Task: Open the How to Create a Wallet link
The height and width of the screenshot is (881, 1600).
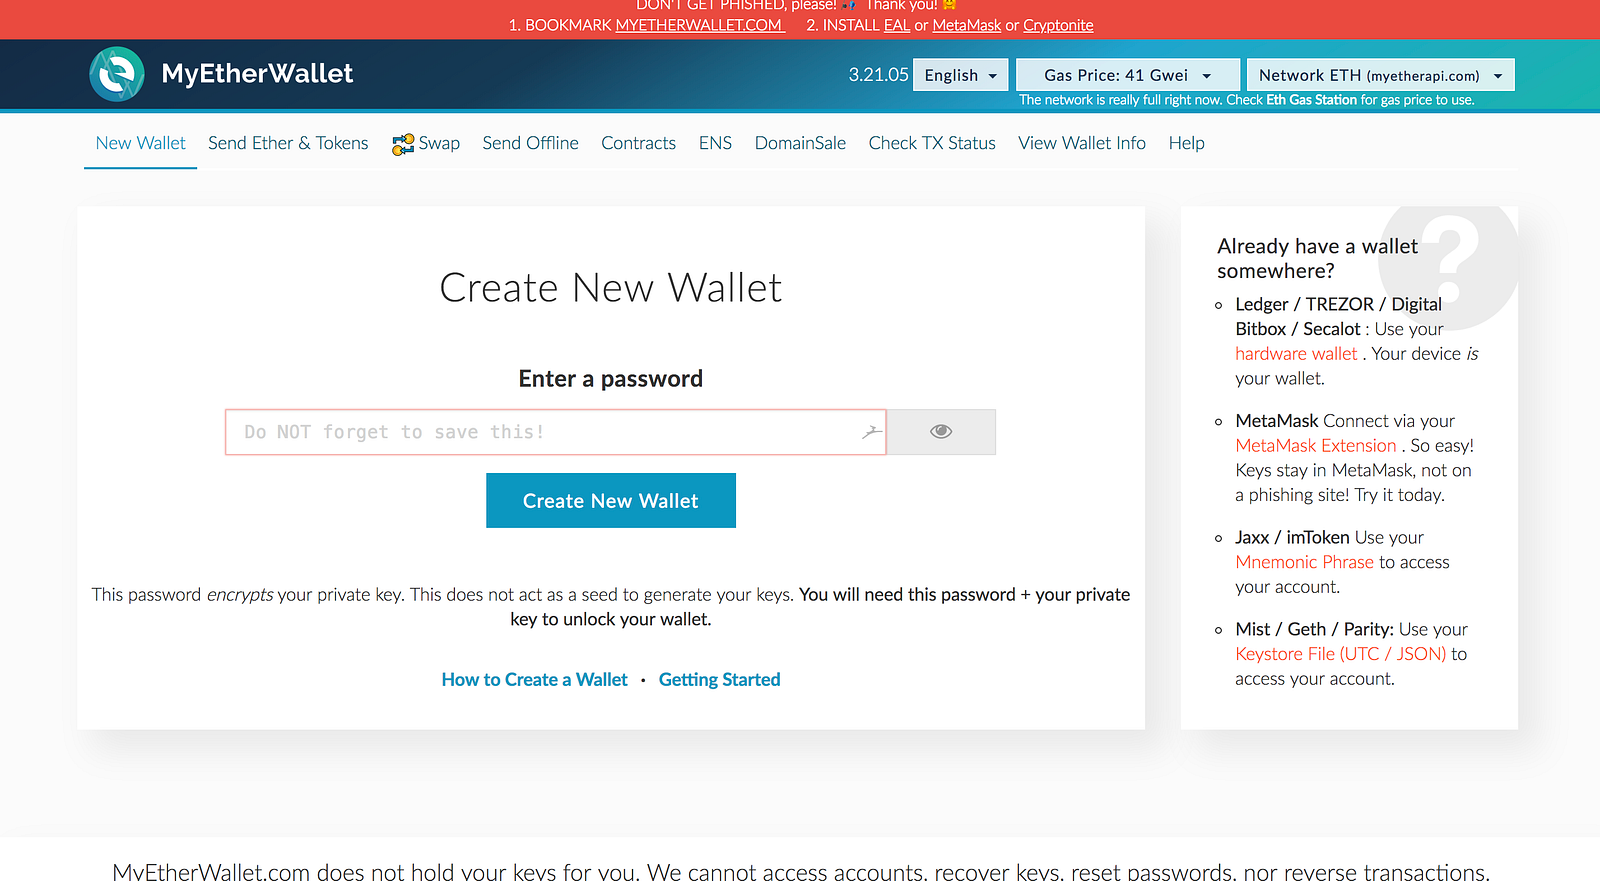Action: pos(535,680)
